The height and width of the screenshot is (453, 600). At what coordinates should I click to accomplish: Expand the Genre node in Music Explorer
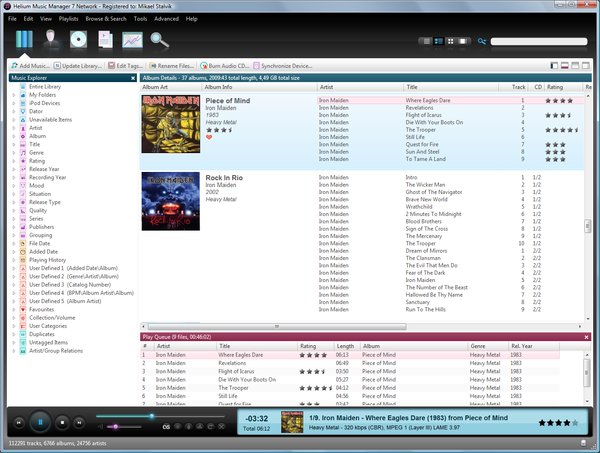coord(14,151)
